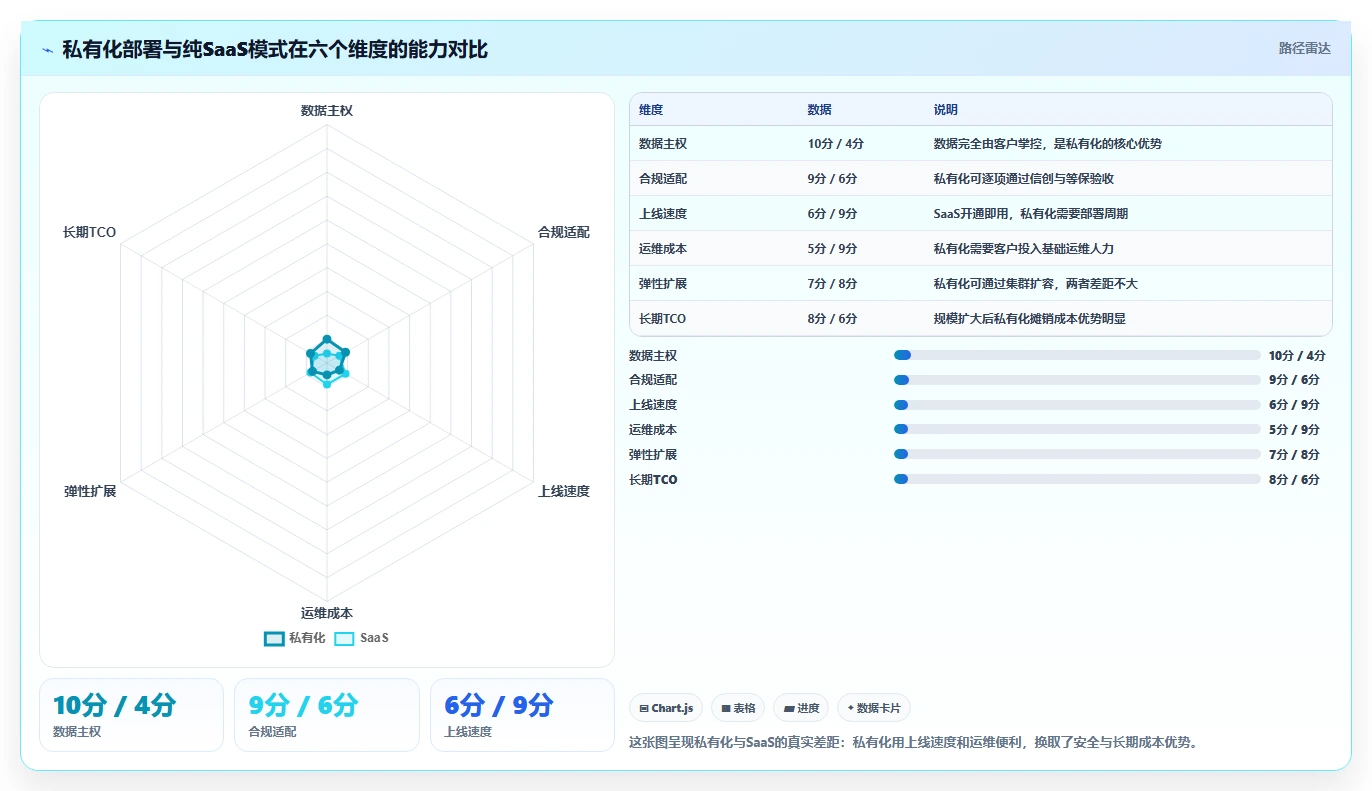The width and height of the screenshot is (1372, 791).
Task: Click the 弹性扩展 progress bar
Action: (1077, 454)
